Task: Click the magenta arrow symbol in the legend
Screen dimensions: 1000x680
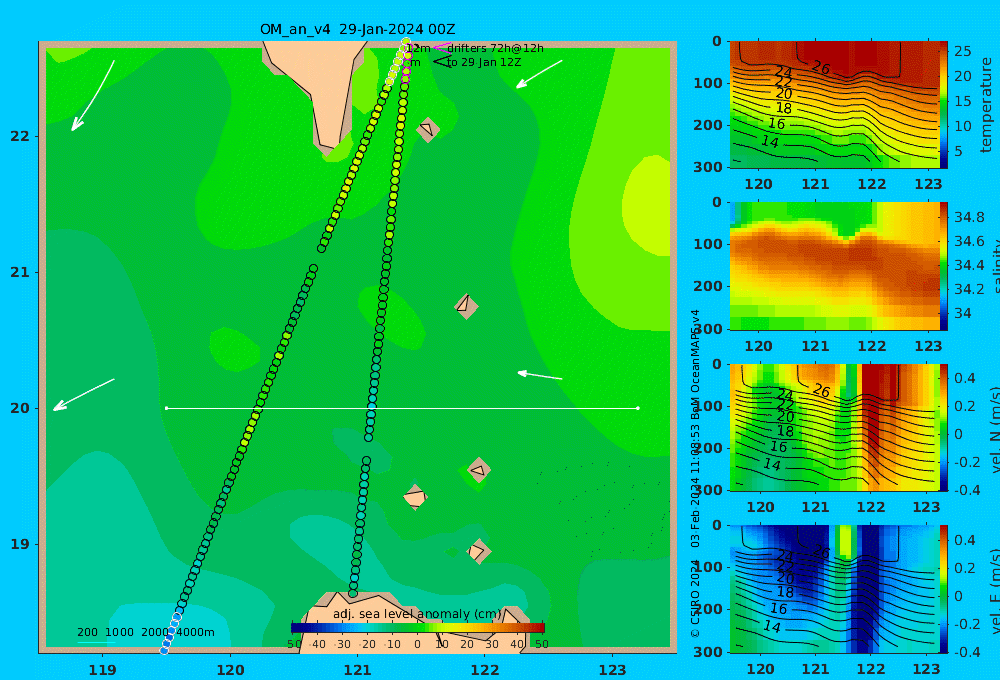Action: tap(441, 48)
